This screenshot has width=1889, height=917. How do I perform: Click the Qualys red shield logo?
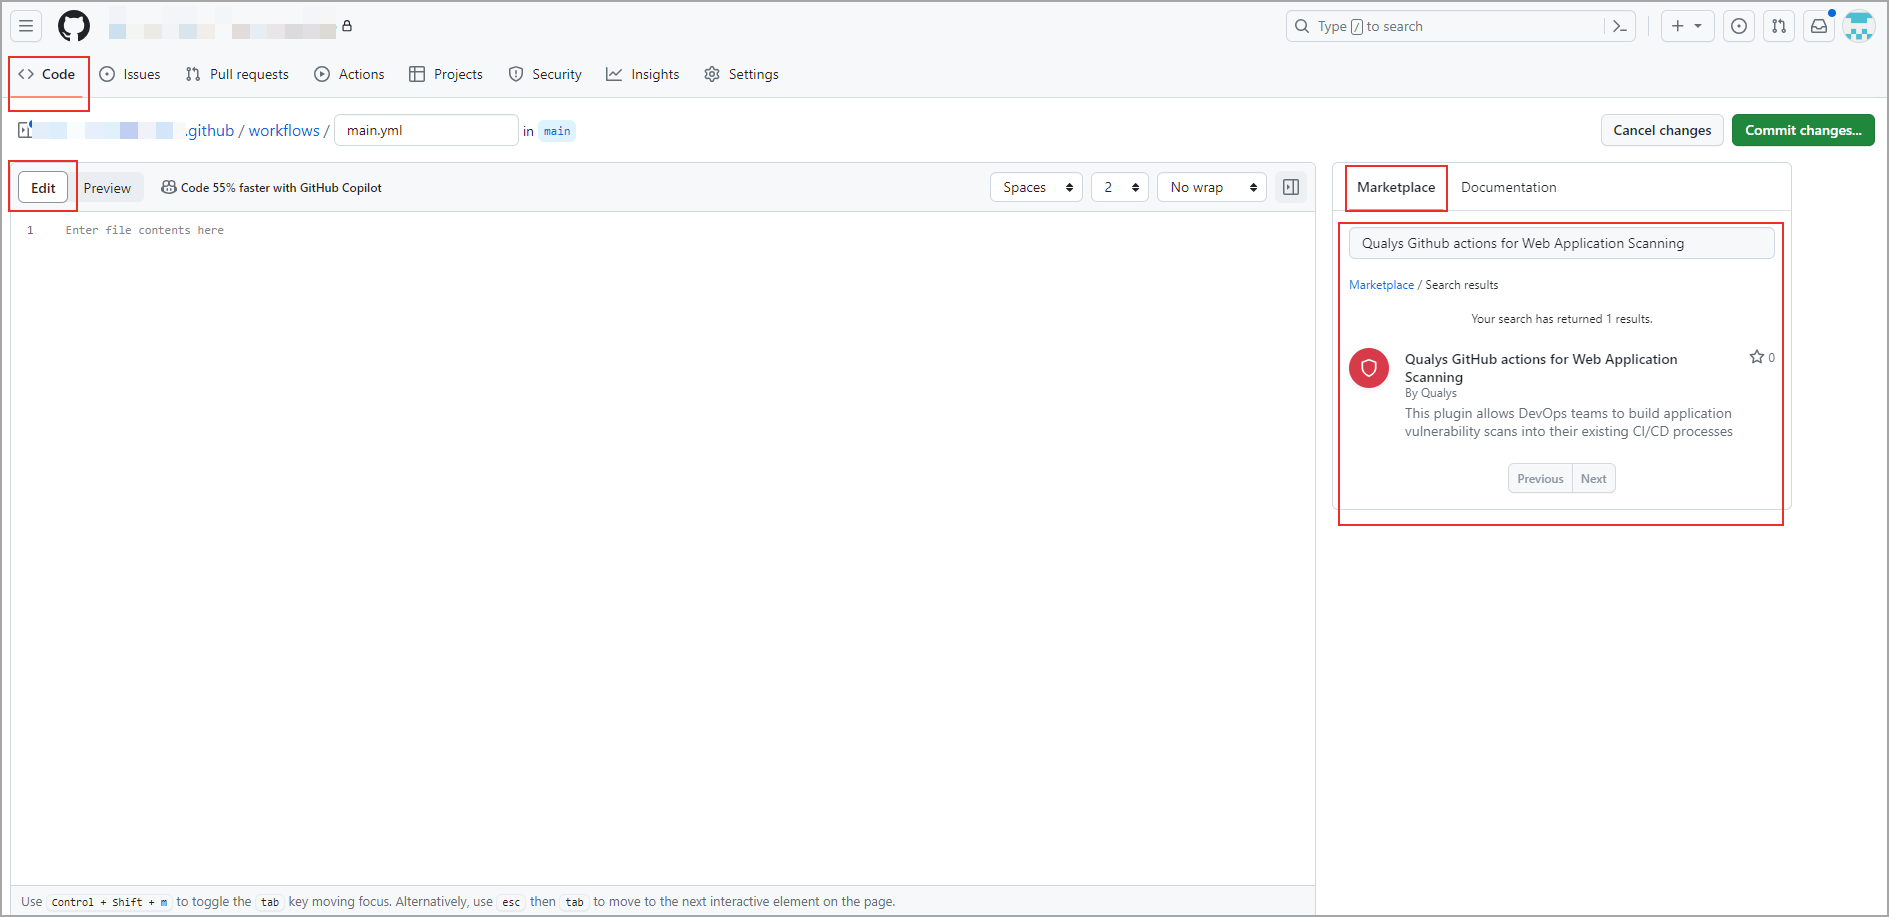[1369, 368]
